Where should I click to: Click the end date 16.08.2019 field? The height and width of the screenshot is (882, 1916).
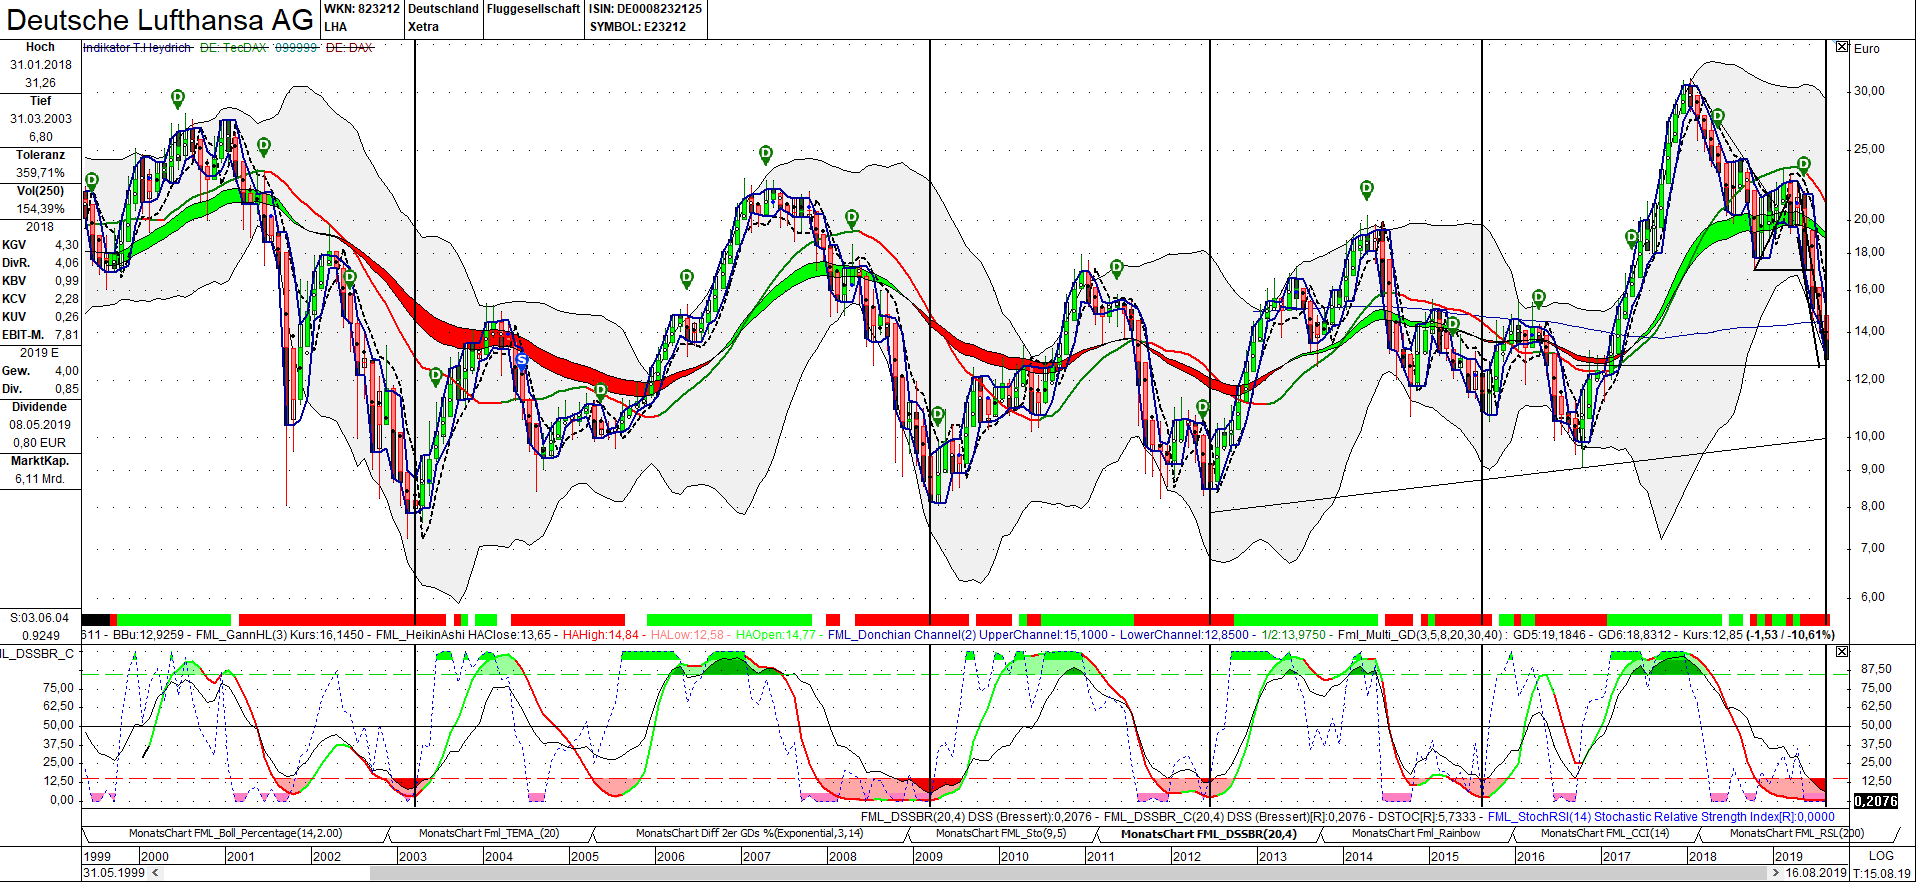click(x=1816, y=873)
